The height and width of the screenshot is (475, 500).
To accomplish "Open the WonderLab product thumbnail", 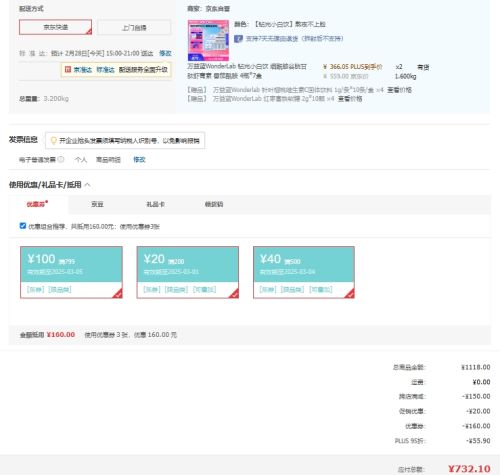I will pyautogui.click(x=208, y=40).
